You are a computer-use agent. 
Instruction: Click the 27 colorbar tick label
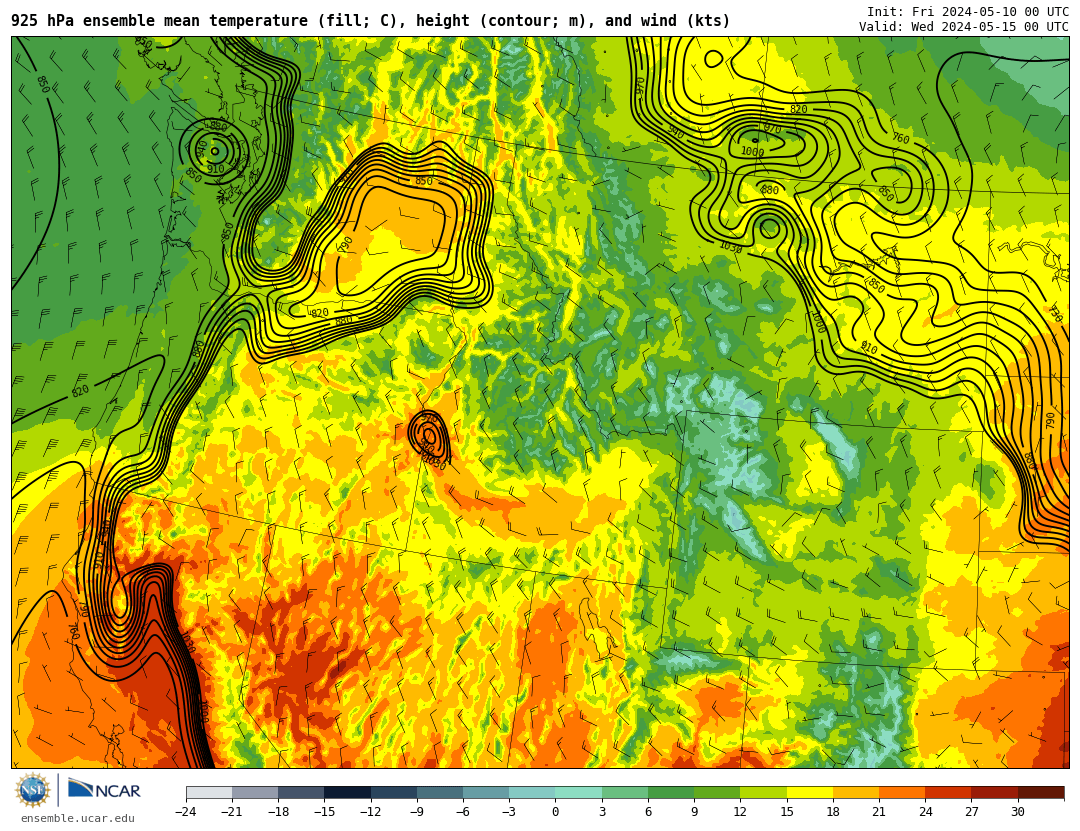tap(971, 812)
